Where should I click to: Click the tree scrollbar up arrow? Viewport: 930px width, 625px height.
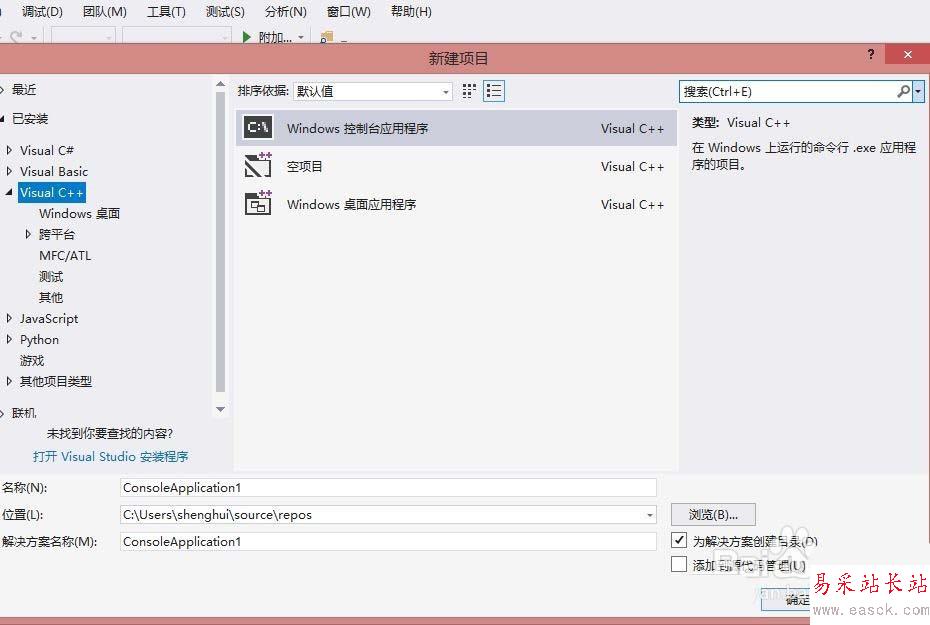click(221, 84)
